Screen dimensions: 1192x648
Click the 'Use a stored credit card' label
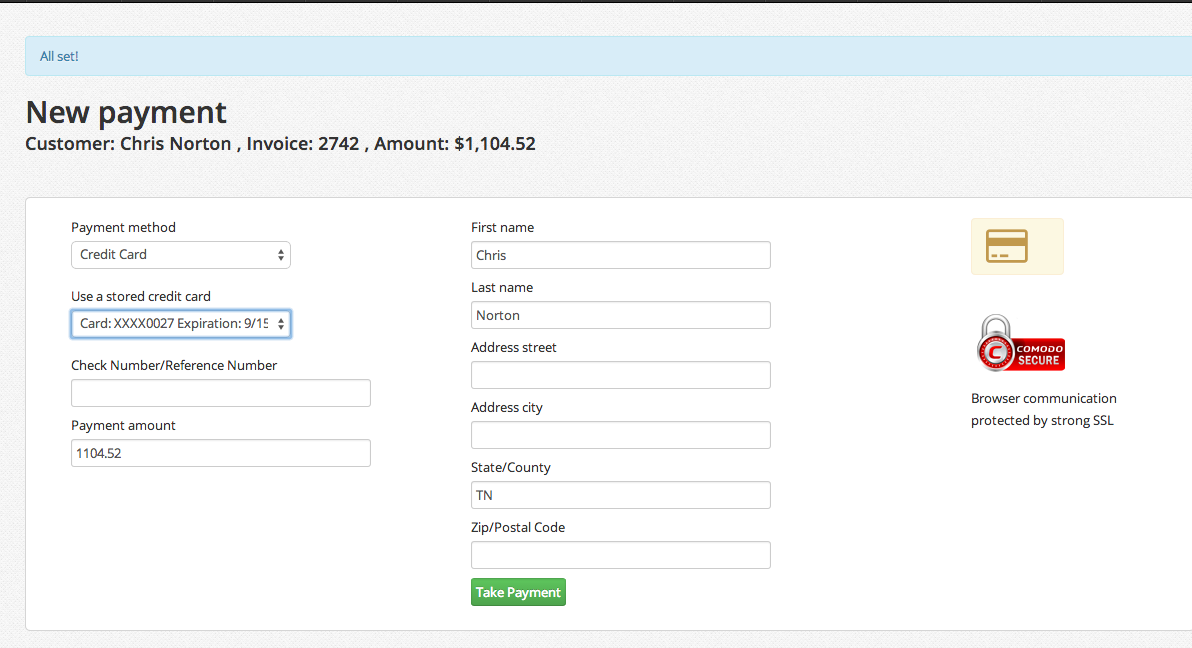click(x=141, y=296)
